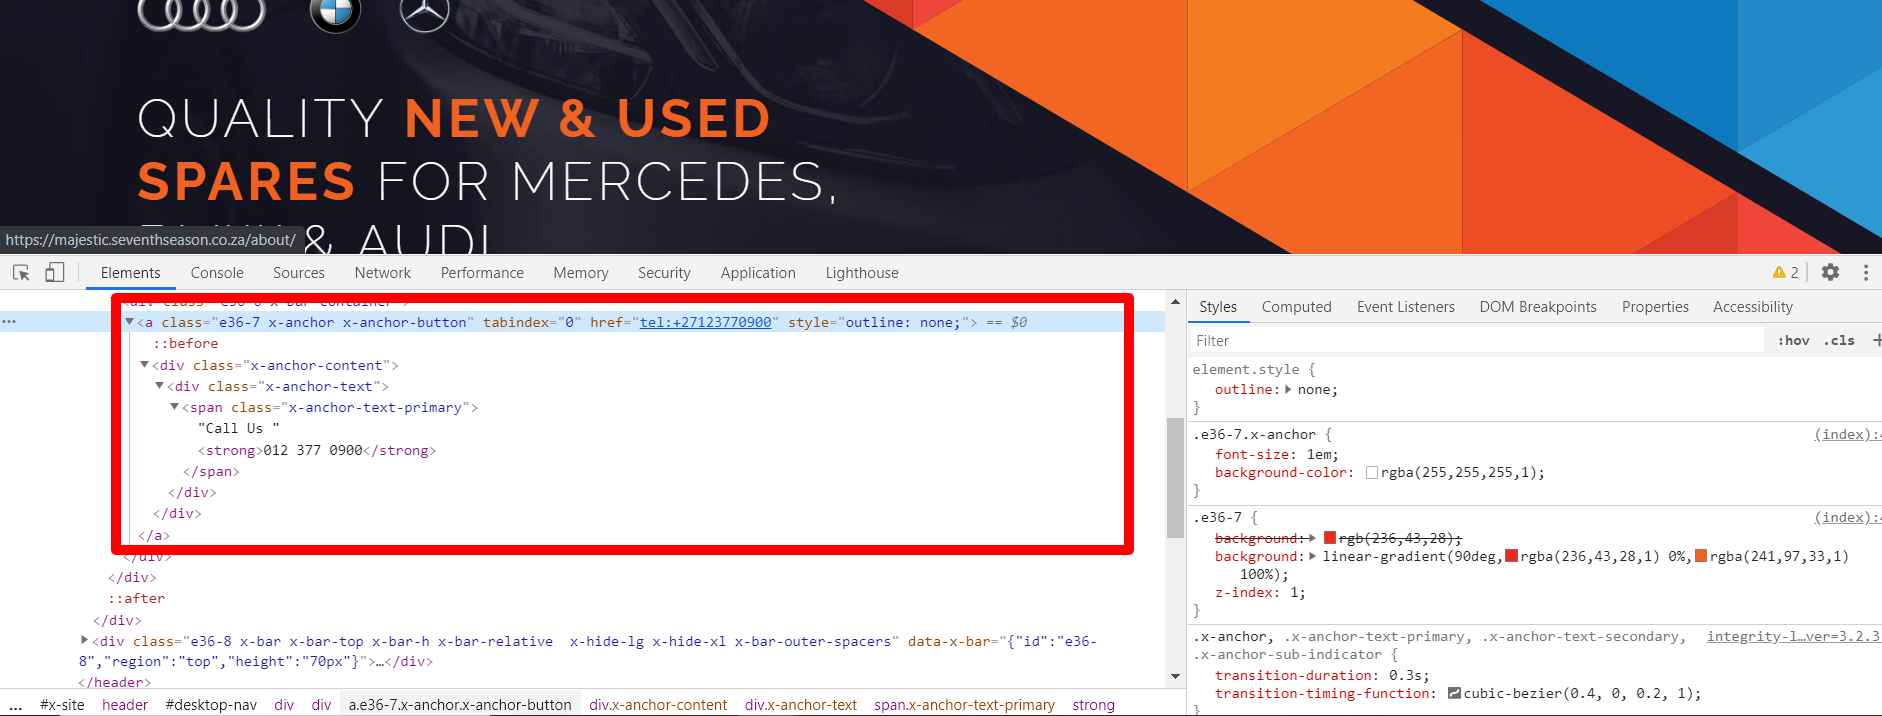Open the rgba(236,43,28,1) gradient start swatch
The height and width of the screenshot is (716, 1882).
[x=1512, y=556]
